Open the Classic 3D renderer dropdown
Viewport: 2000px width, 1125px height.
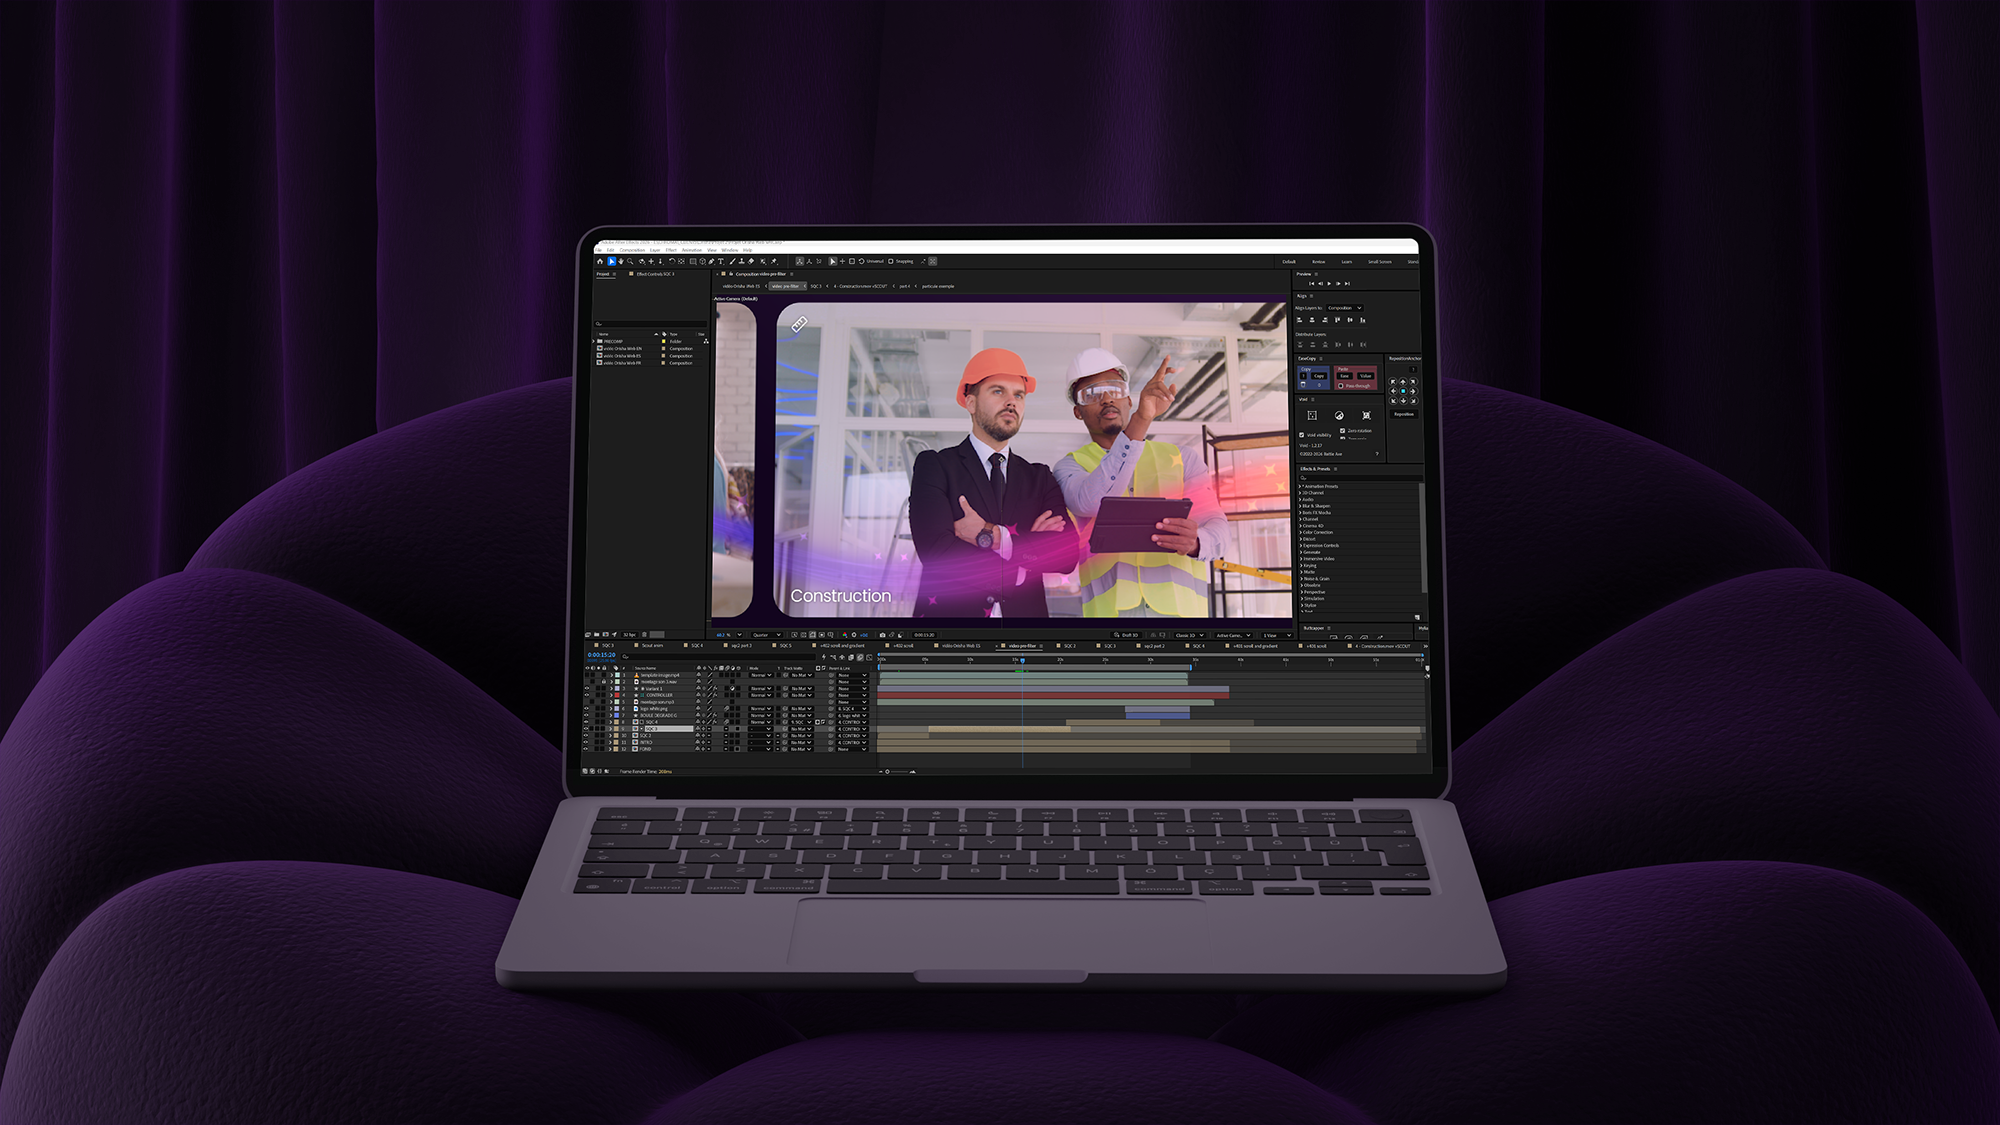click(x=1189, y=635)
